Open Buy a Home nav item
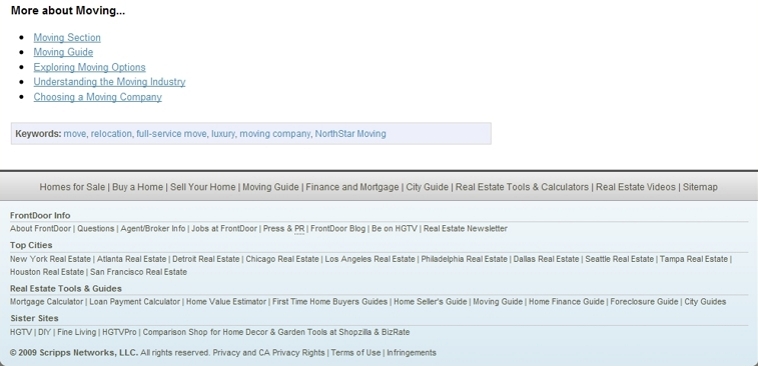 (138, 187)
